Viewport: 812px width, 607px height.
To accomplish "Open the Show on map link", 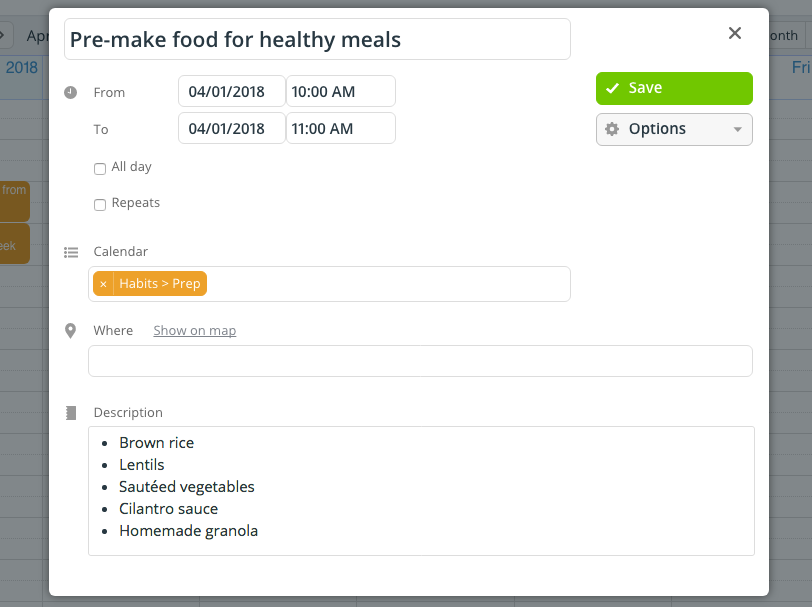I will pos(194,331).
